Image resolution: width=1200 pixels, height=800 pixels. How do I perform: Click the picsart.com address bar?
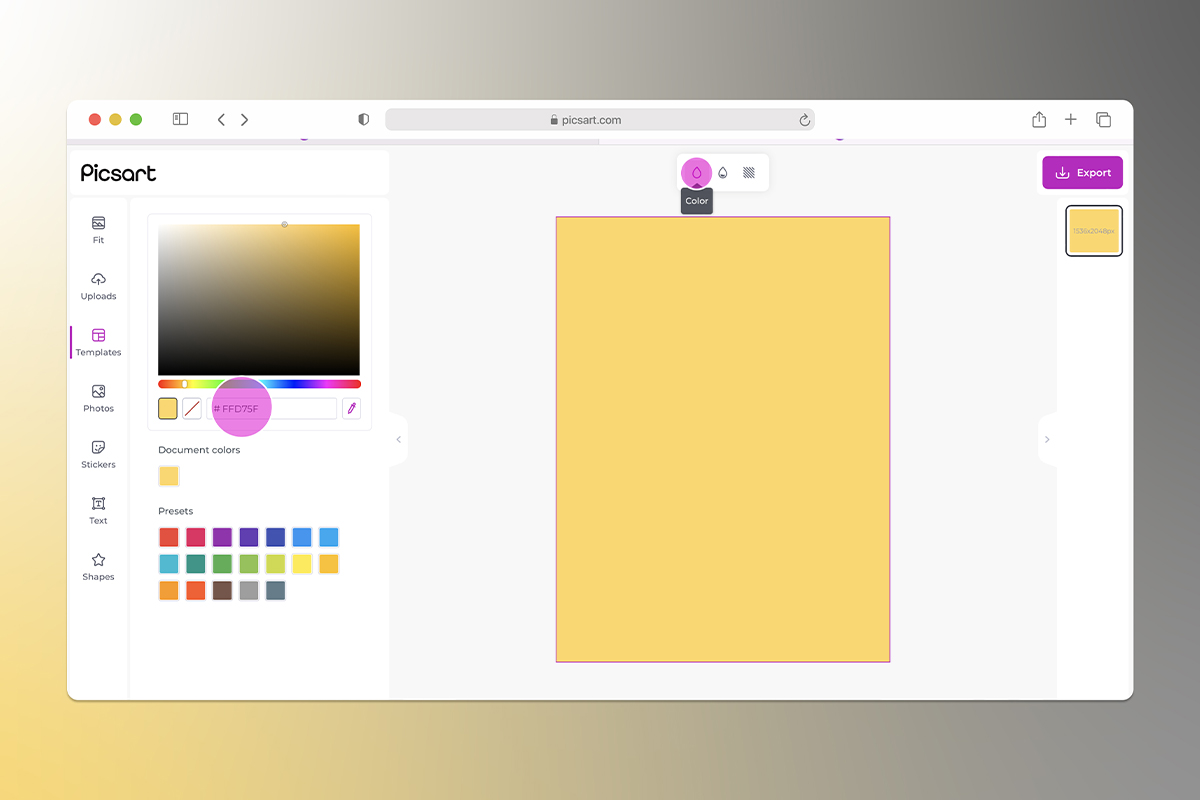point(600,120)
